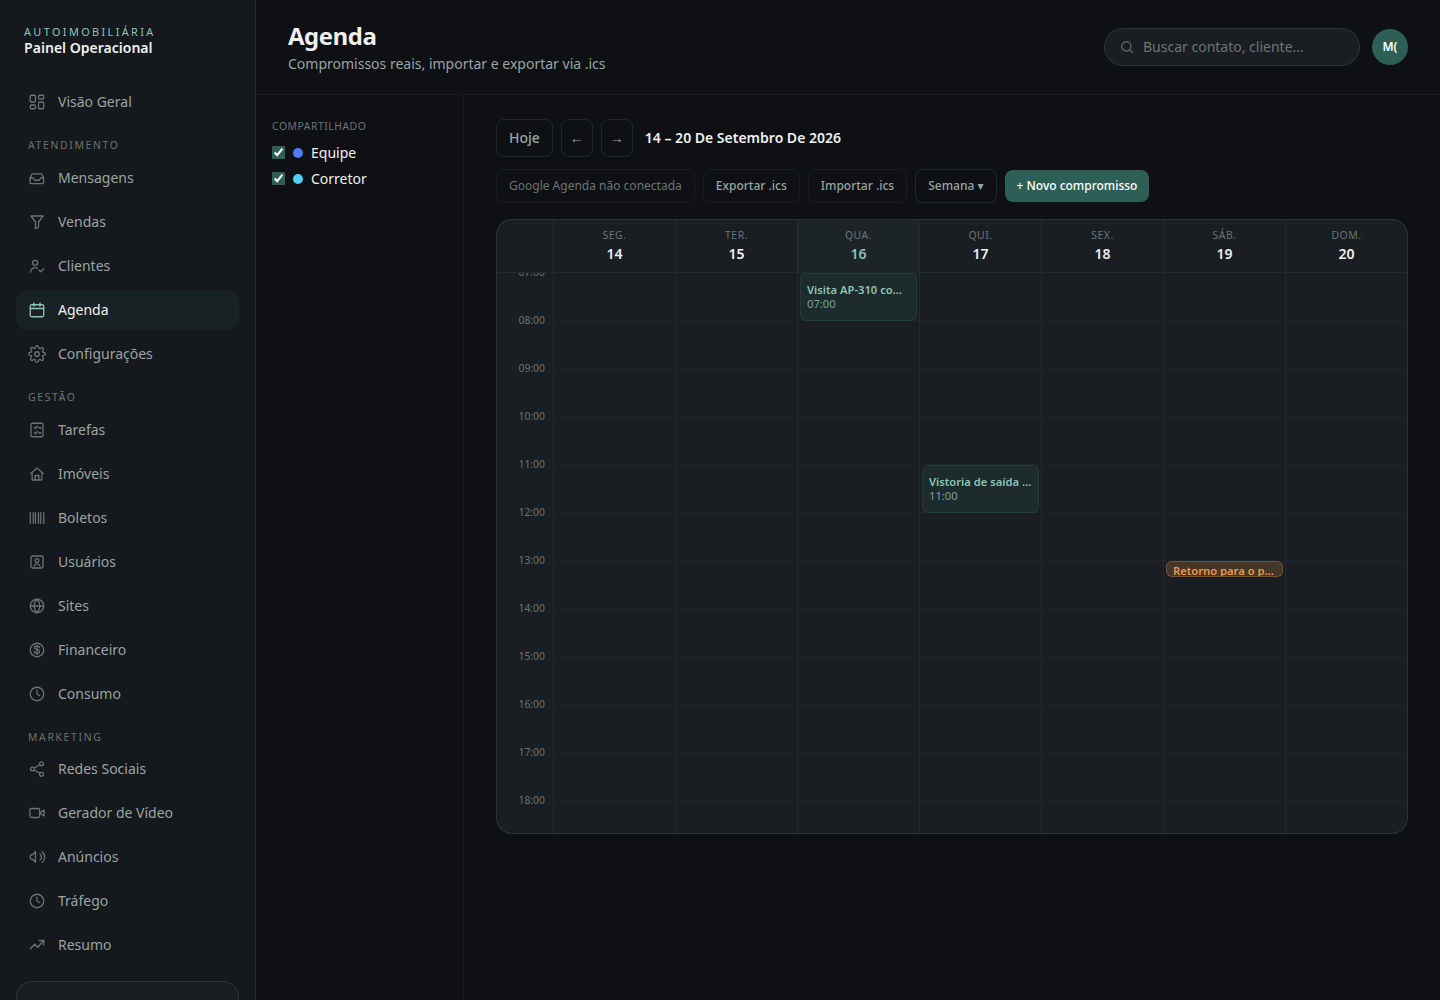This screenshot has width=1440, height=1000.
Task: Click the Consumo clock icon
Action: tap(37, 694)
